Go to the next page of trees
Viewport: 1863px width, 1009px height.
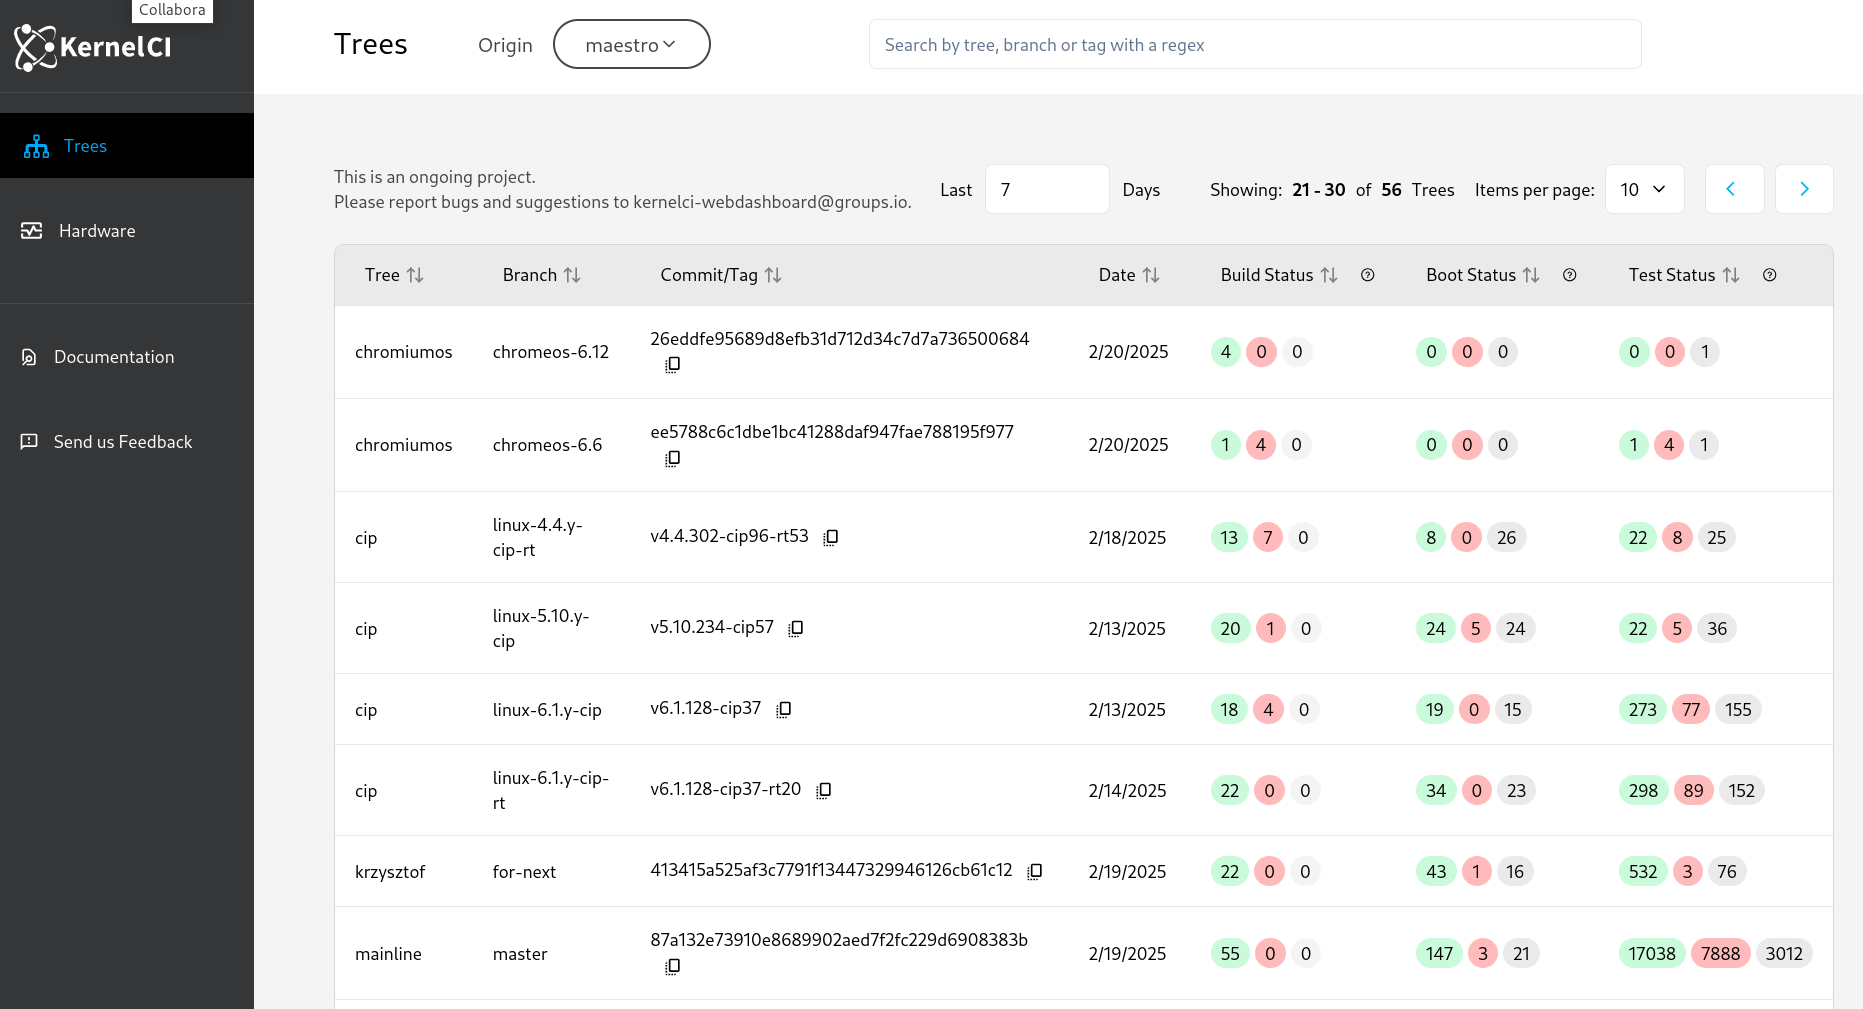(x=1803, y=189)
